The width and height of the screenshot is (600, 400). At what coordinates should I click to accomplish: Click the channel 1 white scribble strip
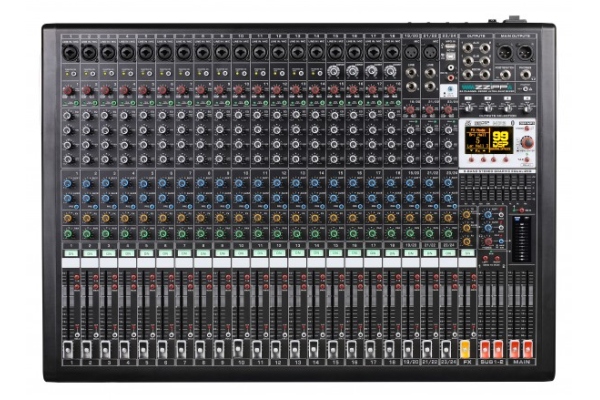click(71, 263)
